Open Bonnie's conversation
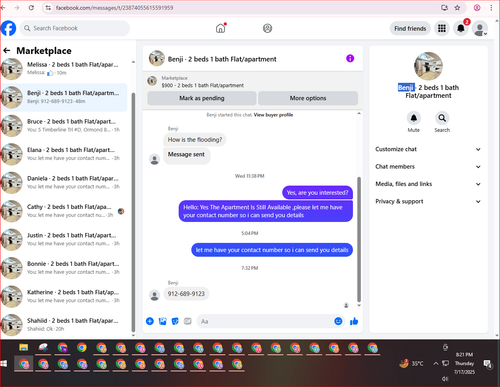Viewport: 500px width, 387px height. [x=64, y=268]
